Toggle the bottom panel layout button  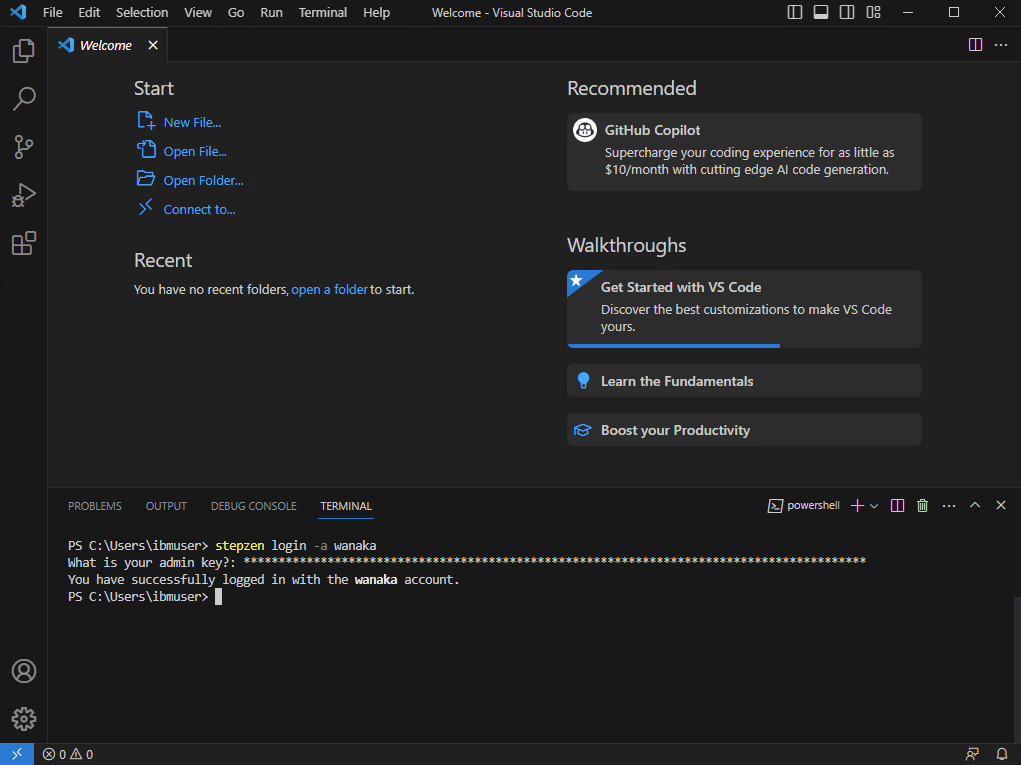tap(821, 13)
